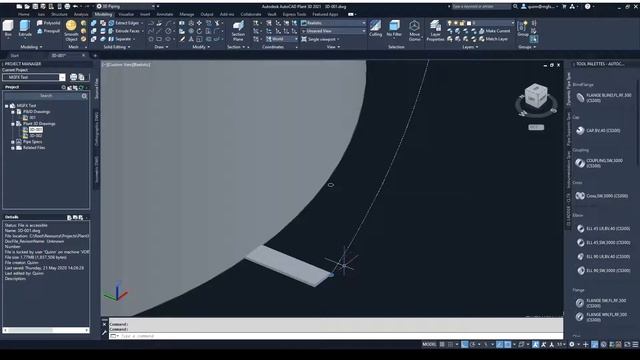Screen dimensions: 640x360
Task: Select 3D-001 drawing in the project tree
Action: click(36, 130)
